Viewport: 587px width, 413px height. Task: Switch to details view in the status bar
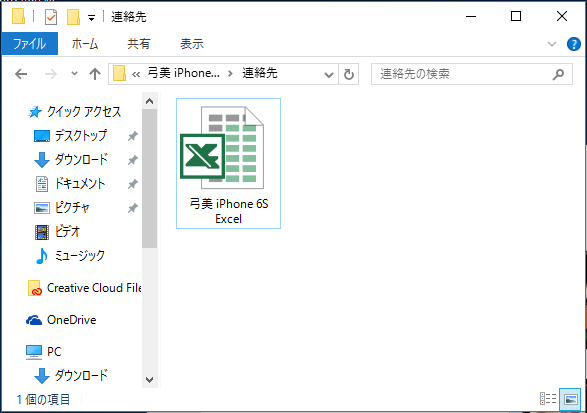[548, 399]
